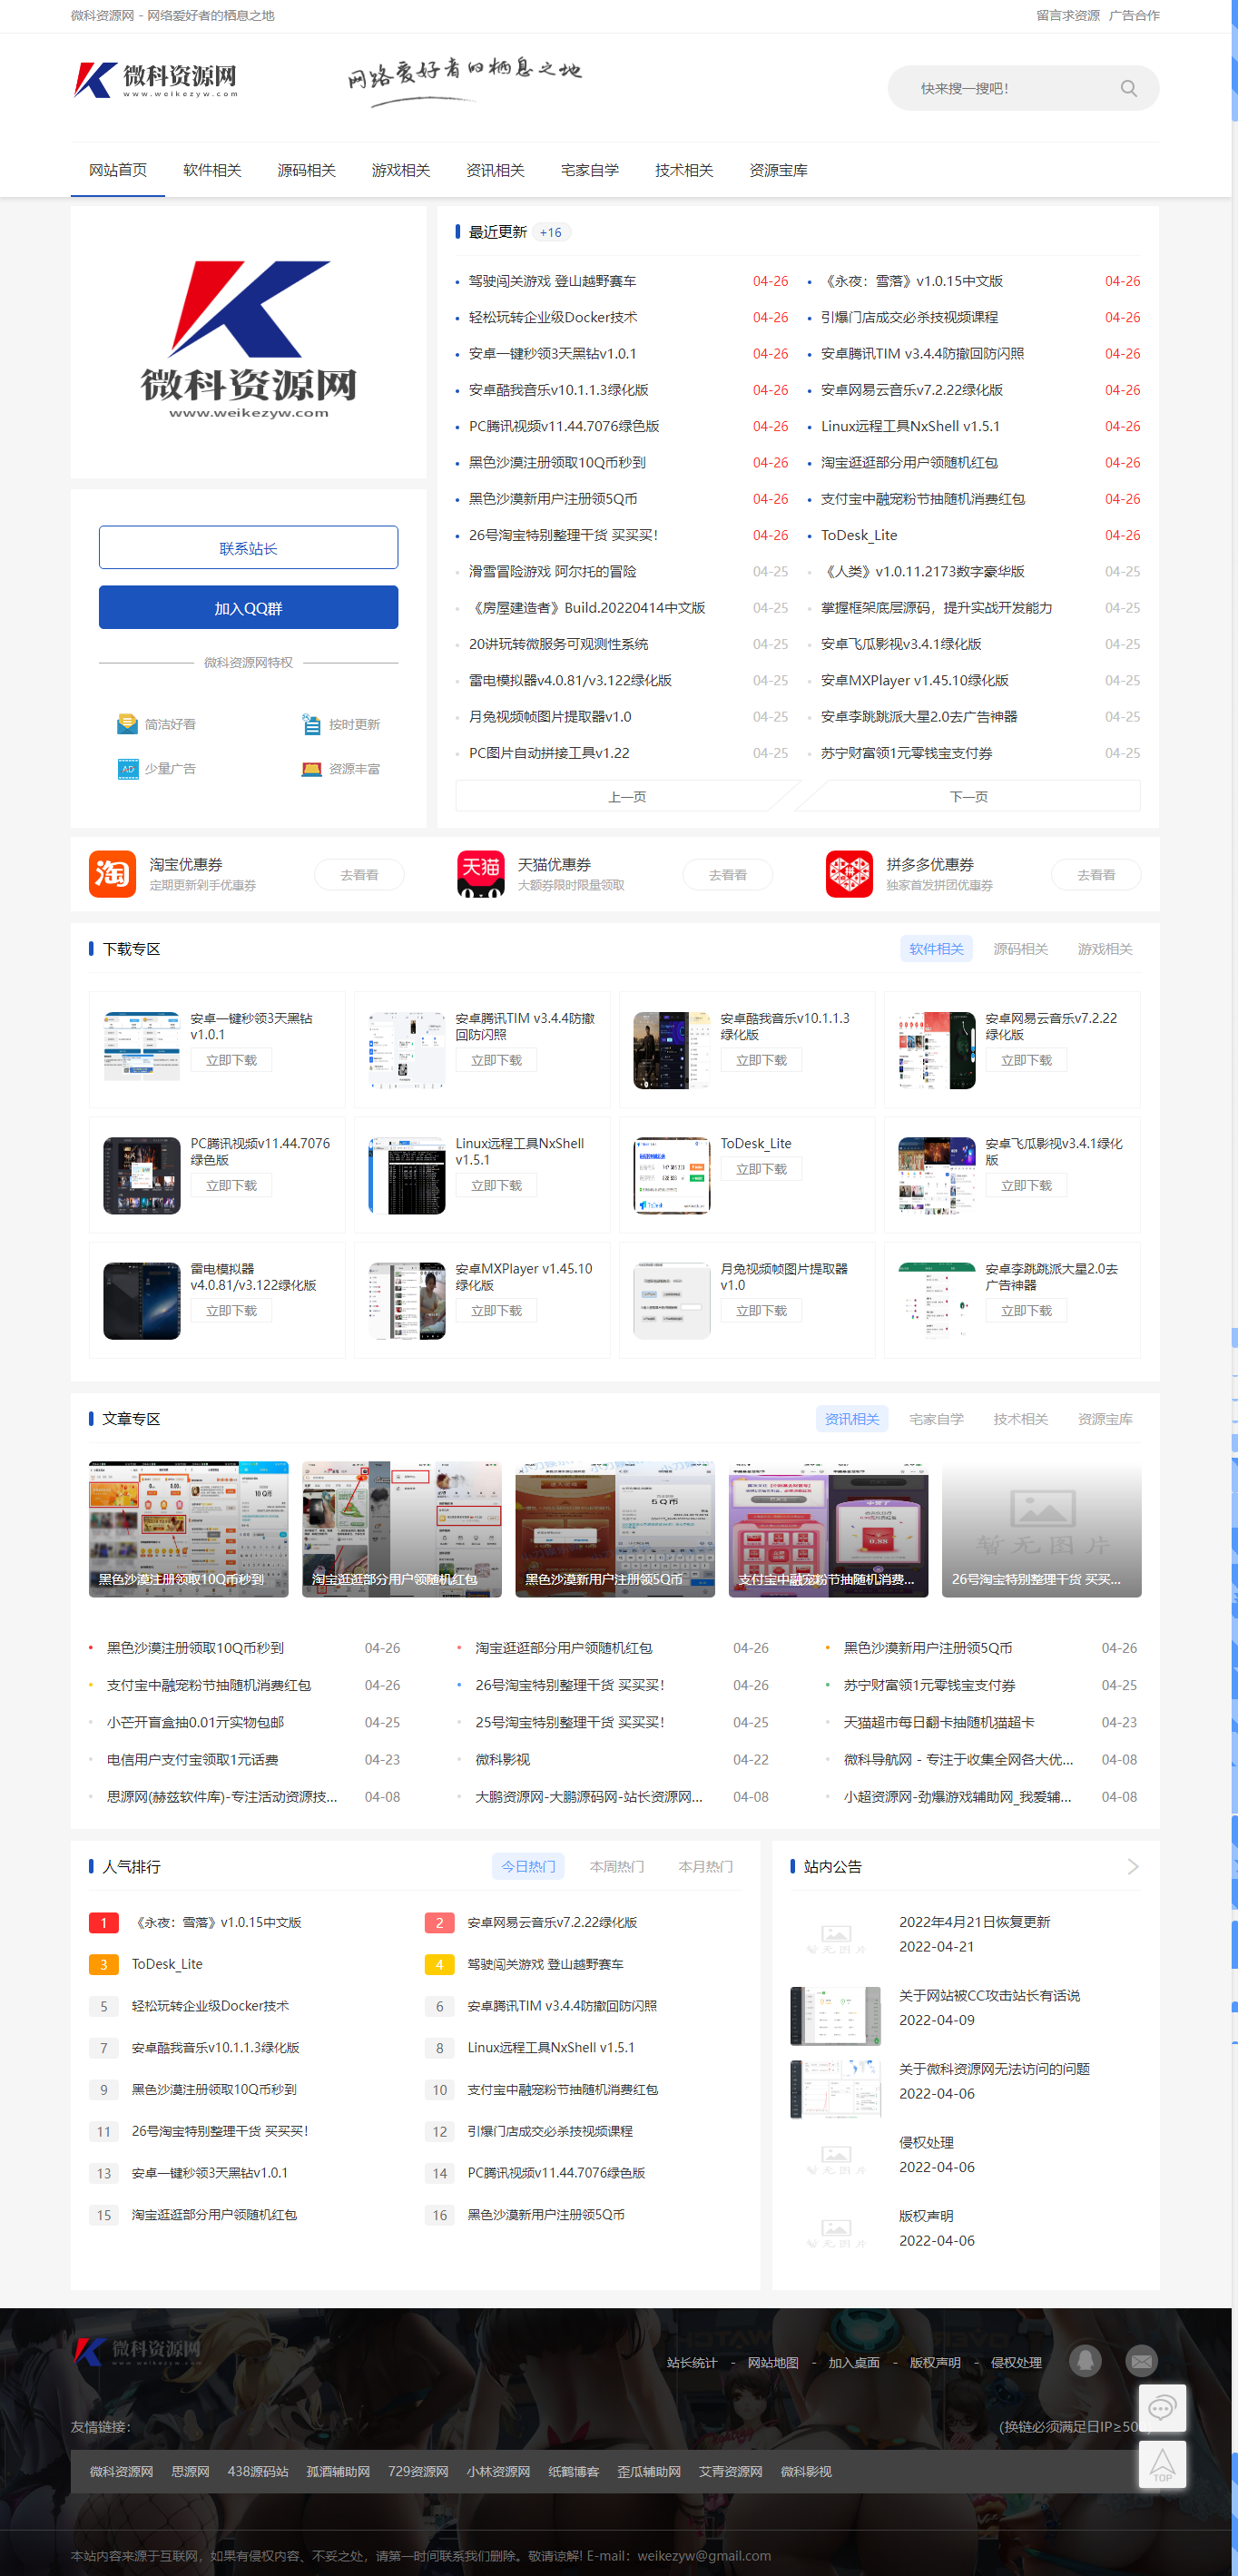Click the Taobao coupon icon

112,874
